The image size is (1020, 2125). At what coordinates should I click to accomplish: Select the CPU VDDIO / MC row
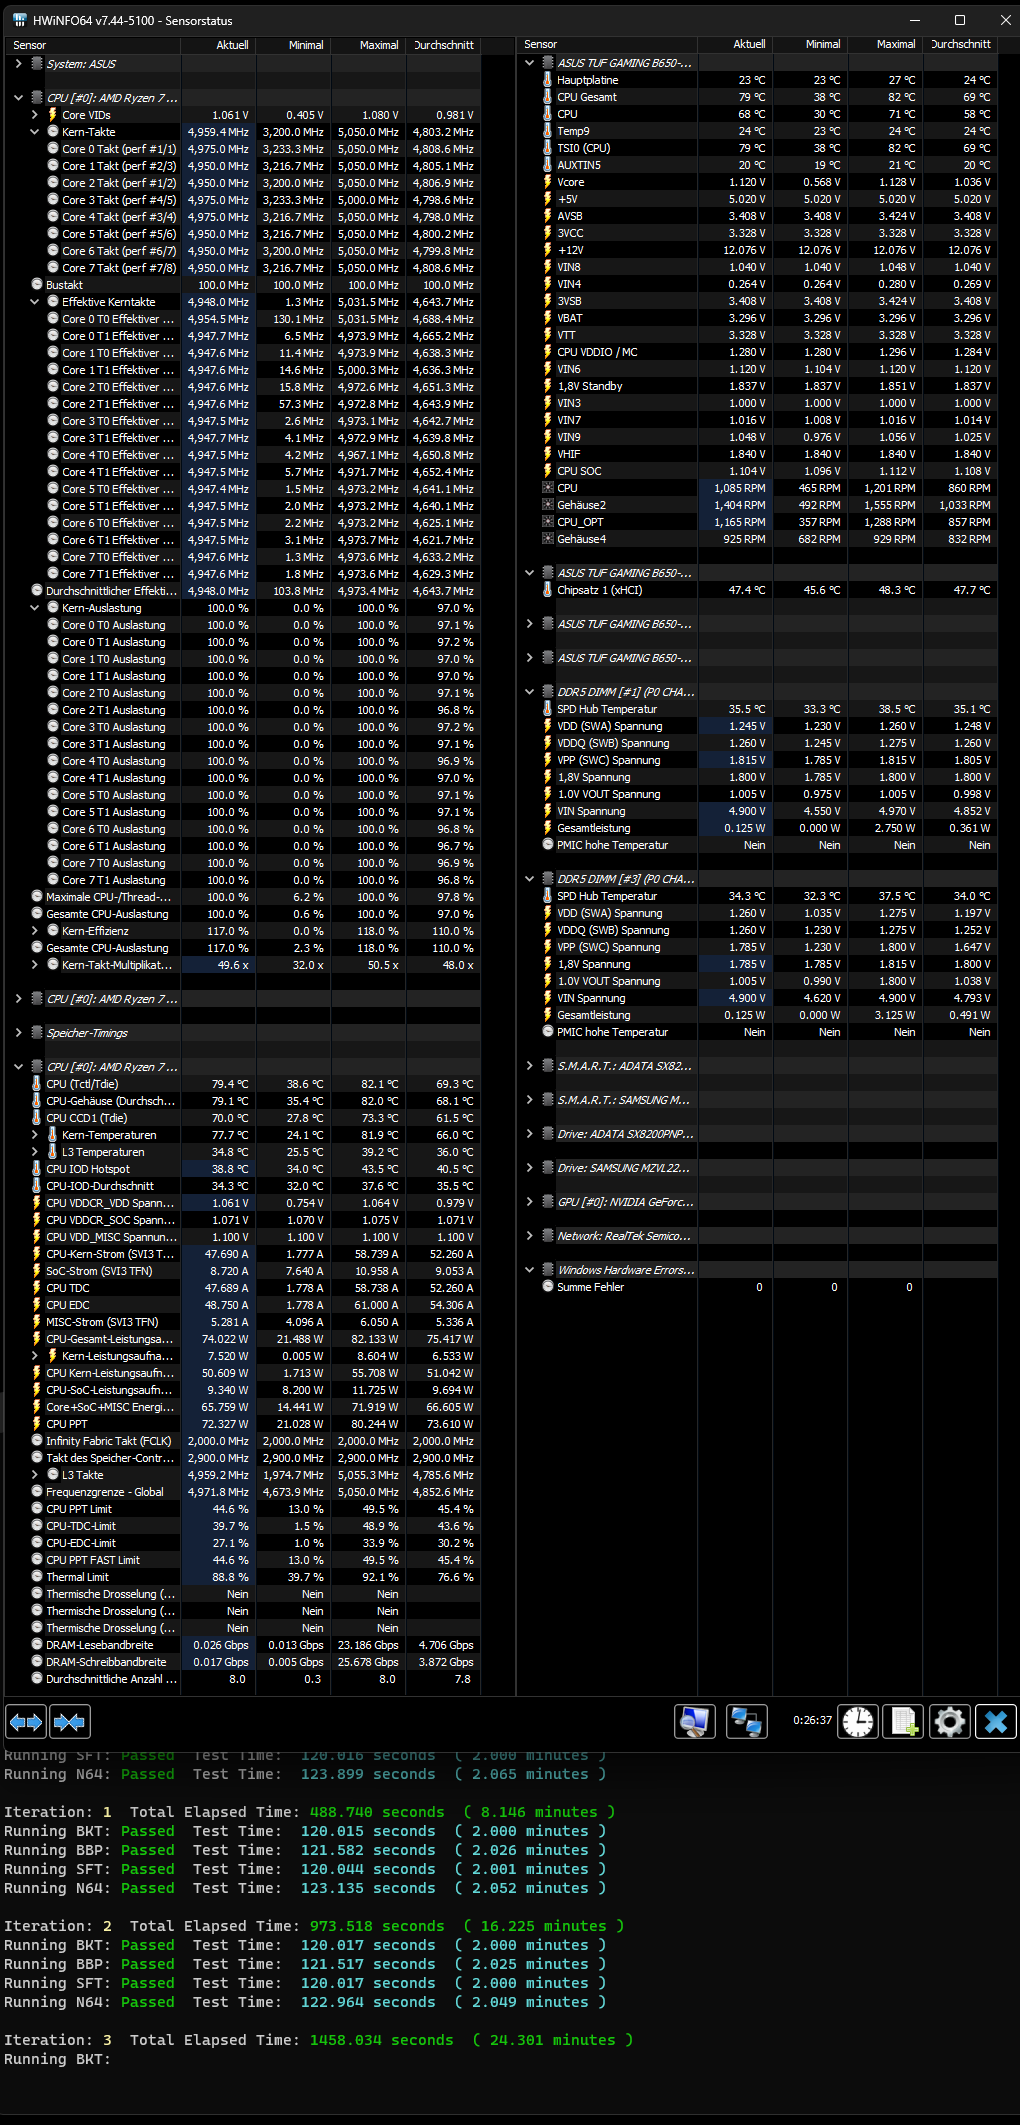coord(757,352)
